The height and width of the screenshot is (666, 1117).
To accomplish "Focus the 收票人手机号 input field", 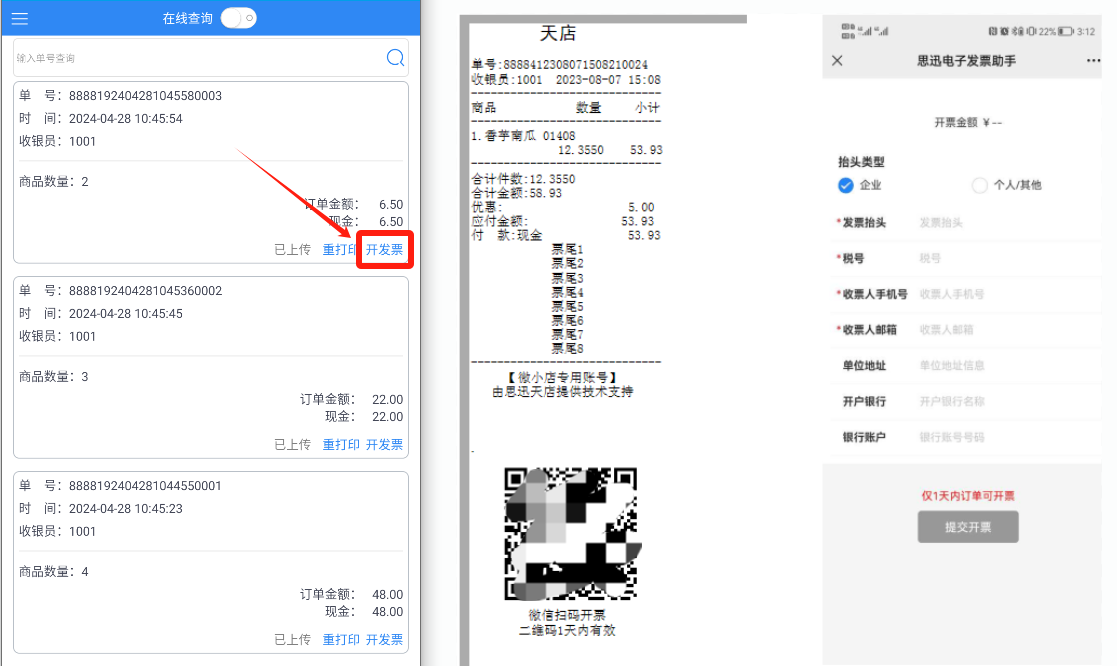I will 1008,294.
